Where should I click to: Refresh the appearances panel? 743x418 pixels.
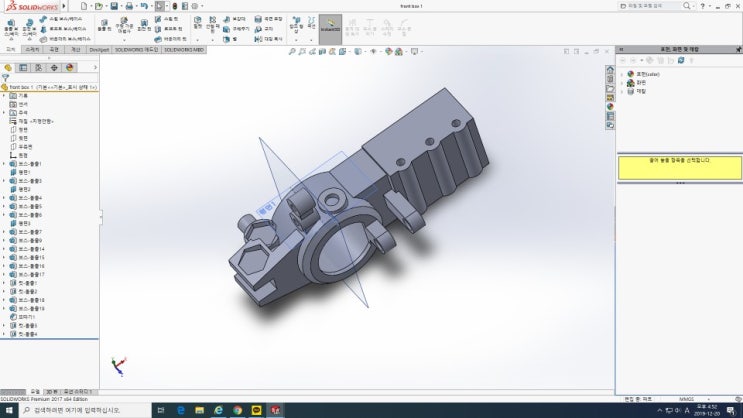coord(681,60)
